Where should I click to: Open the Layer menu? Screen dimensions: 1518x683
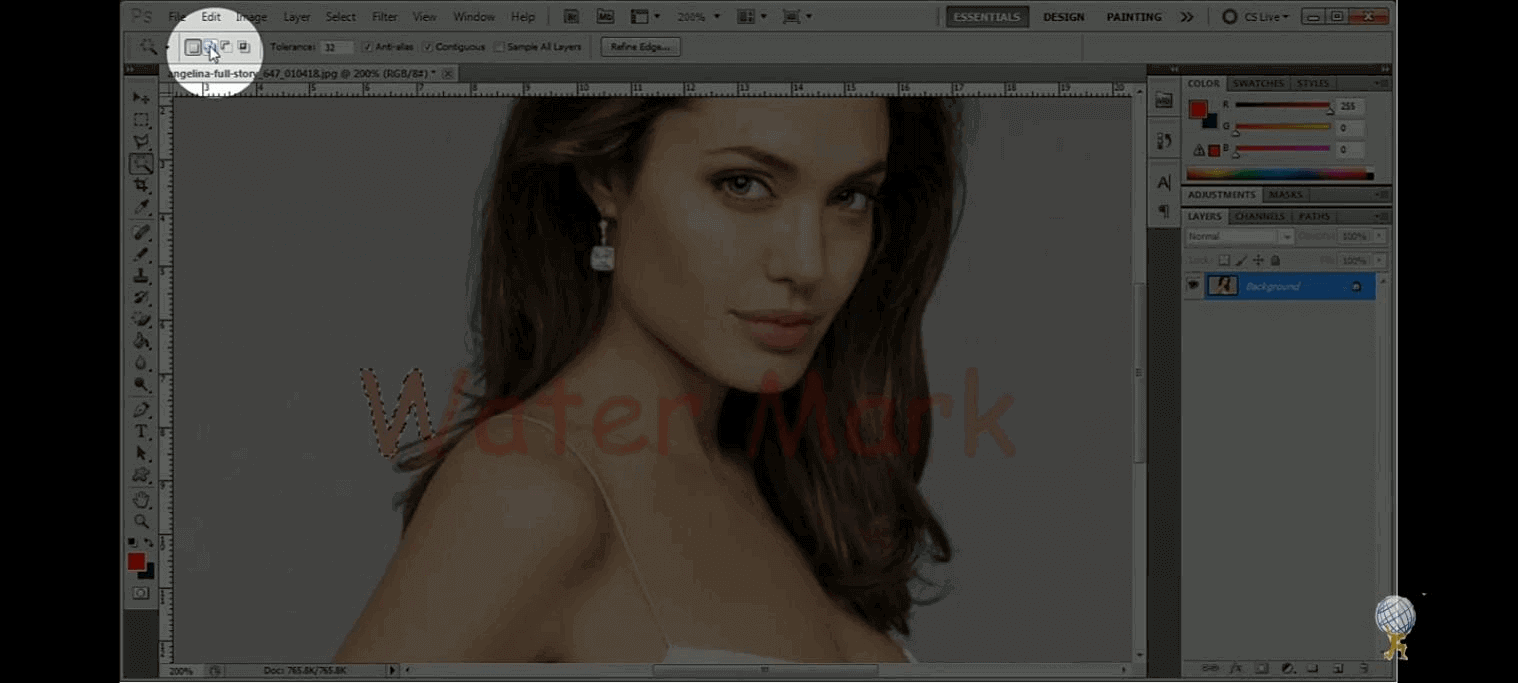point(297,17)
